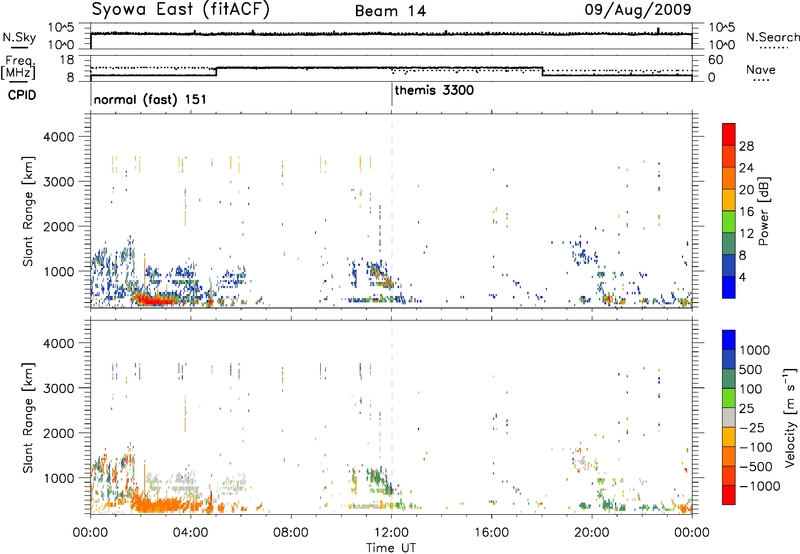The width and height of the screenshot is (800, 554).
Task: Select the 1000 tick of the velocity panel
Action: click(x=59, y=477)
